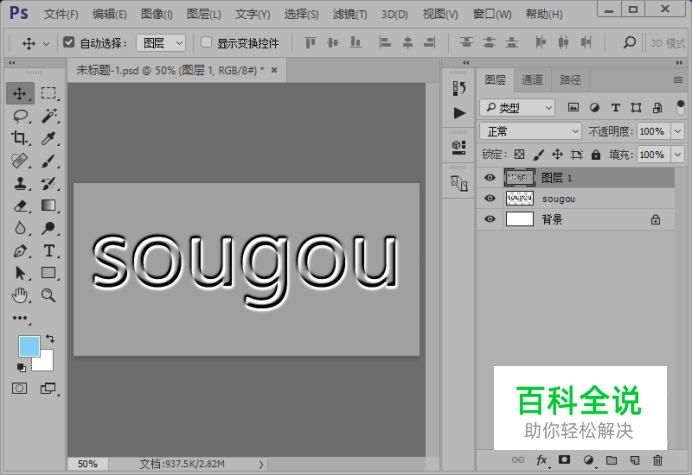Open the 图层(L) menu
The height and width of the screenshot is (475, 692).
203,14
